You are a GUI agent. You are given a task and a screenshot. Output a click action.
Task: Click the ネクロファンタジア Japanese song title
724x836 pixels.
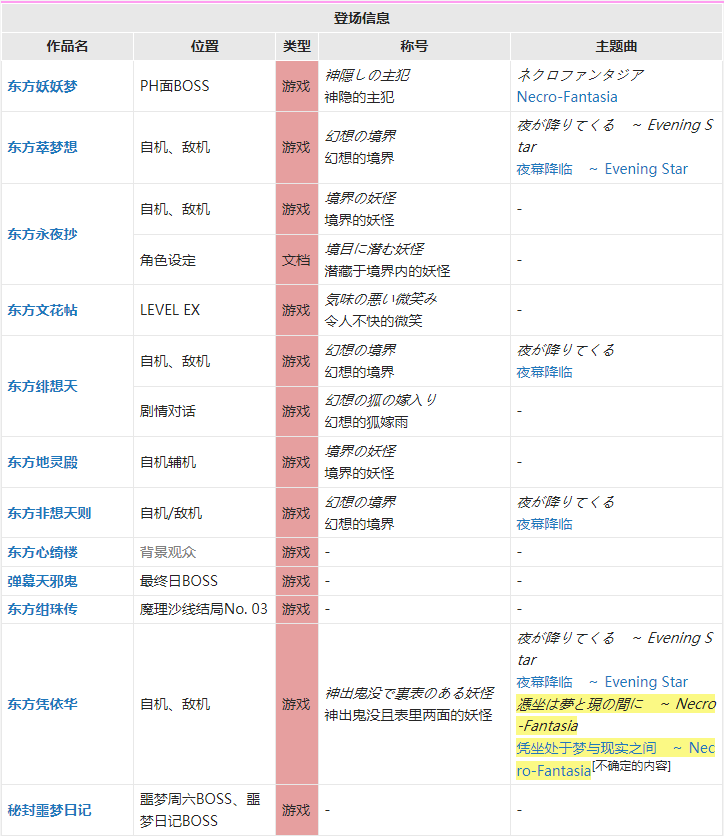pyautogui.click(x=580, y=75)
